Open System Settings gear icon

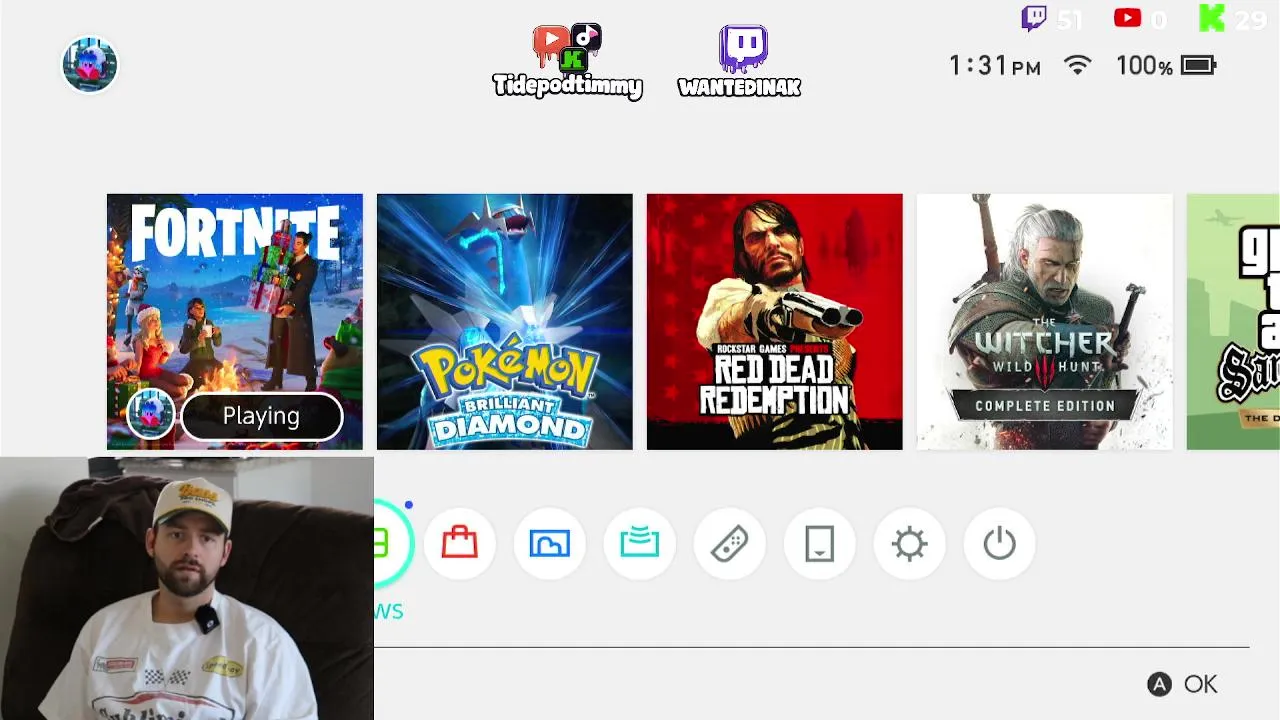[910, 543]
